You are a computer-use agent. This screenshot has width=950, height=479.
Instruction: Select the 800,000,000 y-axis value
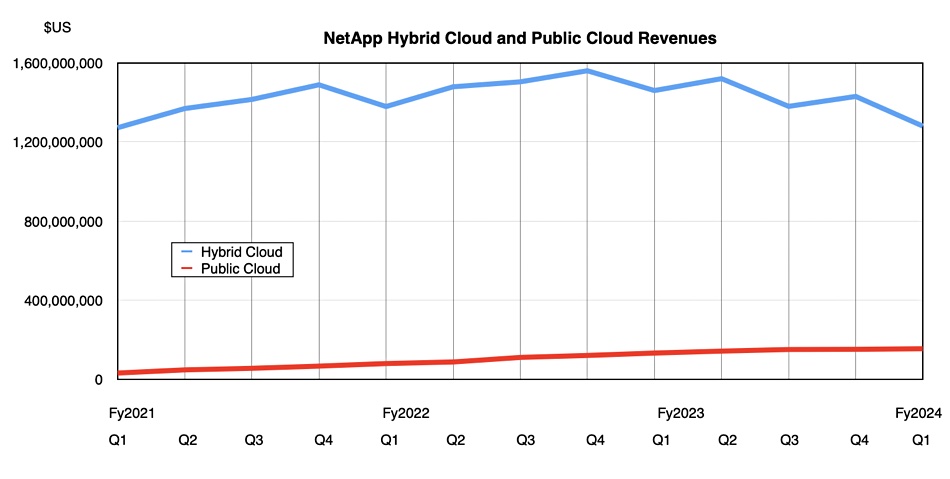(64, 222)
